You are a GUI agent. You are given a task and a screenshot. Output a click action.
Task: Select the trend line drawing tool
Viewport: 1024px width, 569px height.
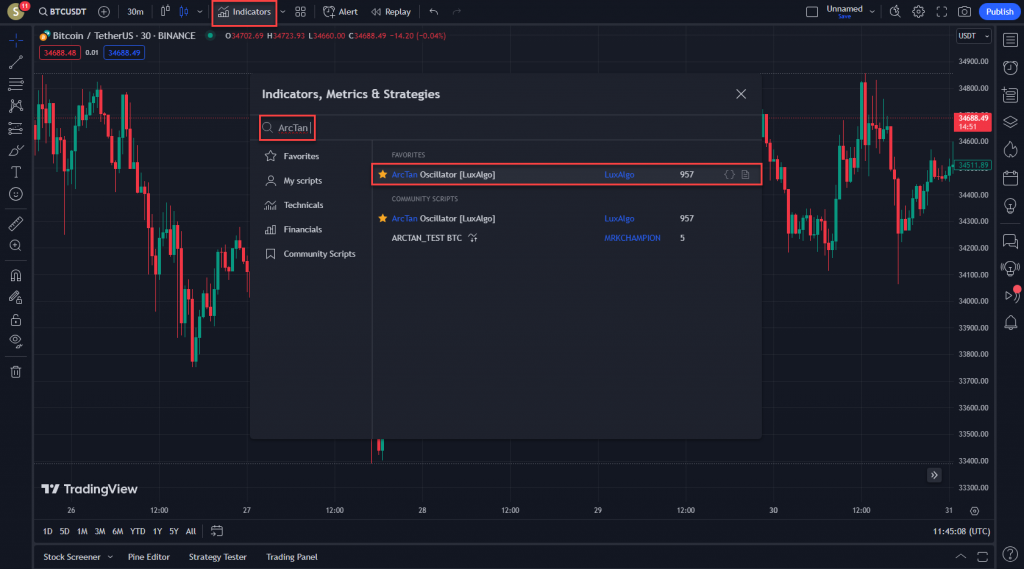[16, 62]
